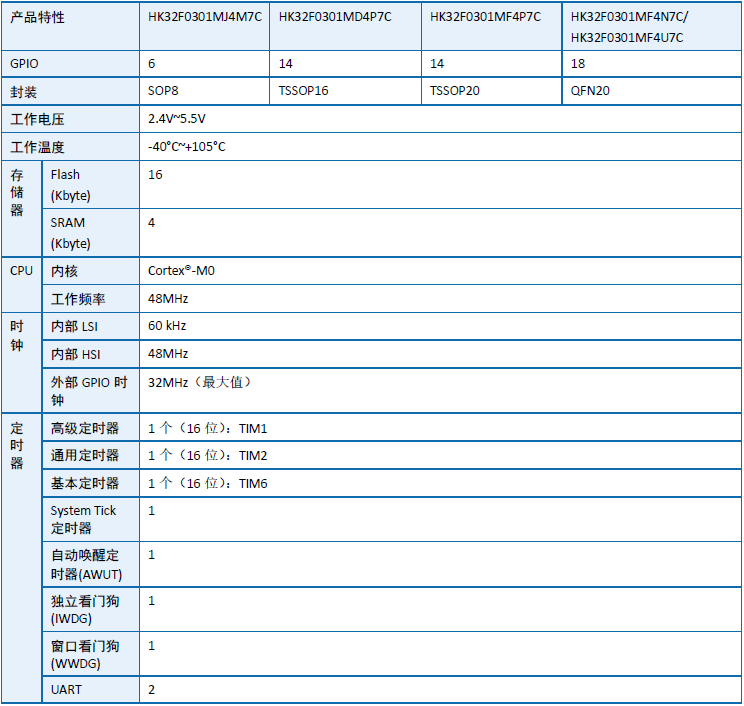Select the Cortex-M0 core value

click(x=180, y=271)
